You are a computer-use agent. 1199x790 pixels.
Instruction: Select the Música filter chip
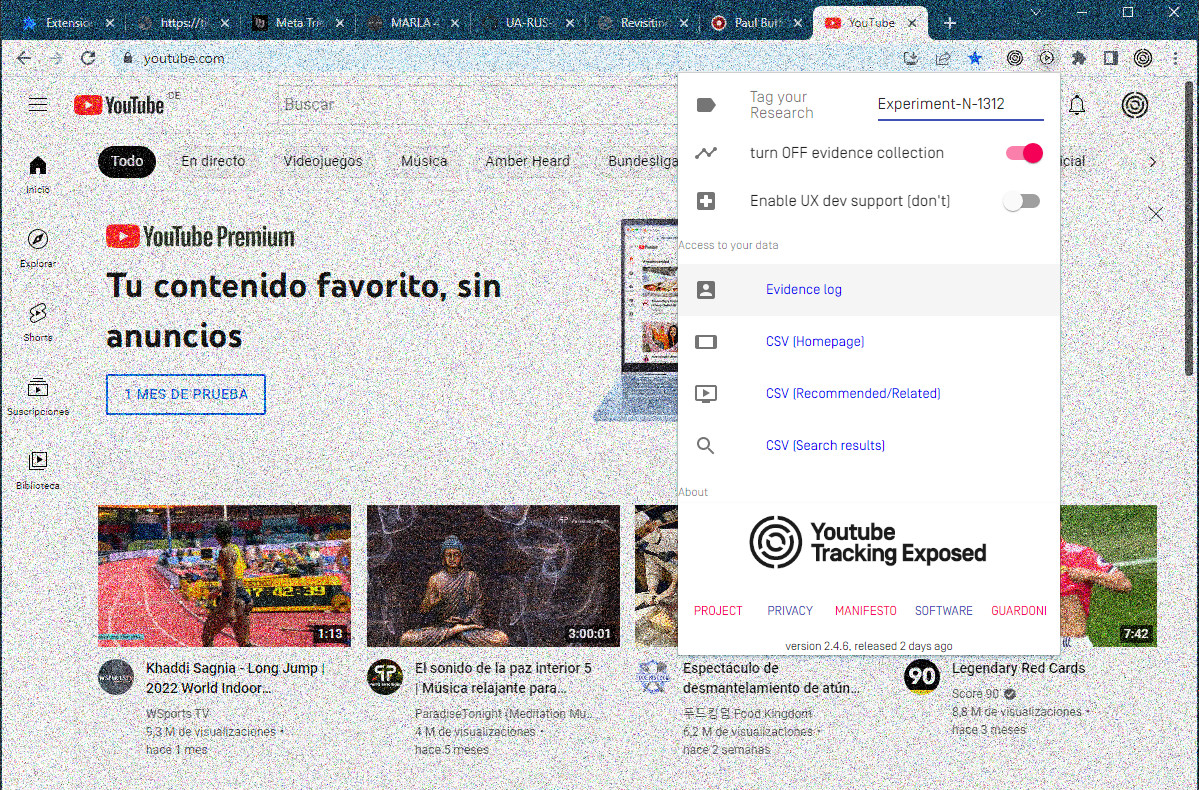coord(424,161)
